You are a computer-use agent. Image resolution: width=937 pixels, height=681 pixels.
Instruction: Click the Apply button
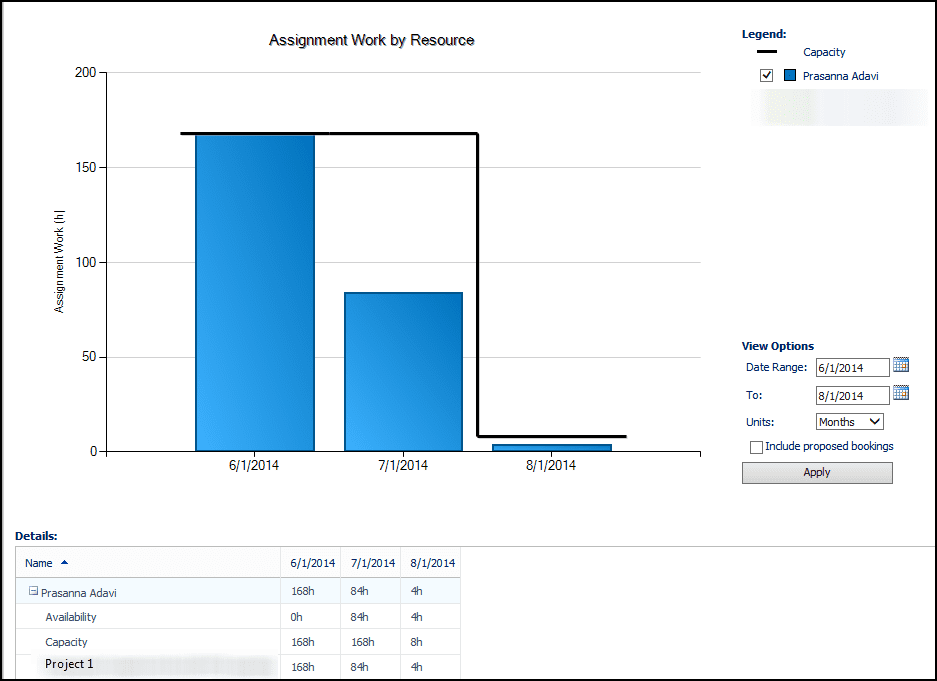817,473
